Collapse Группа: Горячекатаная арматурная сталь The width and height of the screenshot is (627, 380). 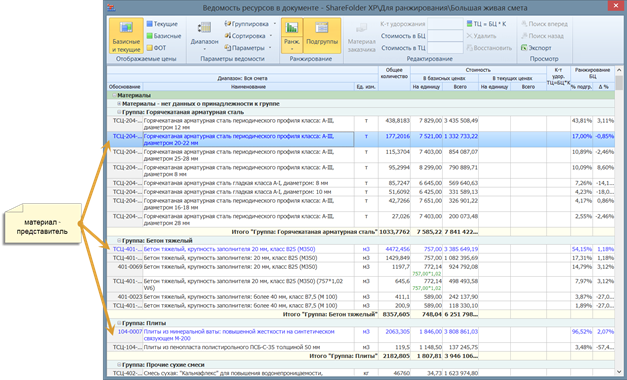(x=119, y=112)
